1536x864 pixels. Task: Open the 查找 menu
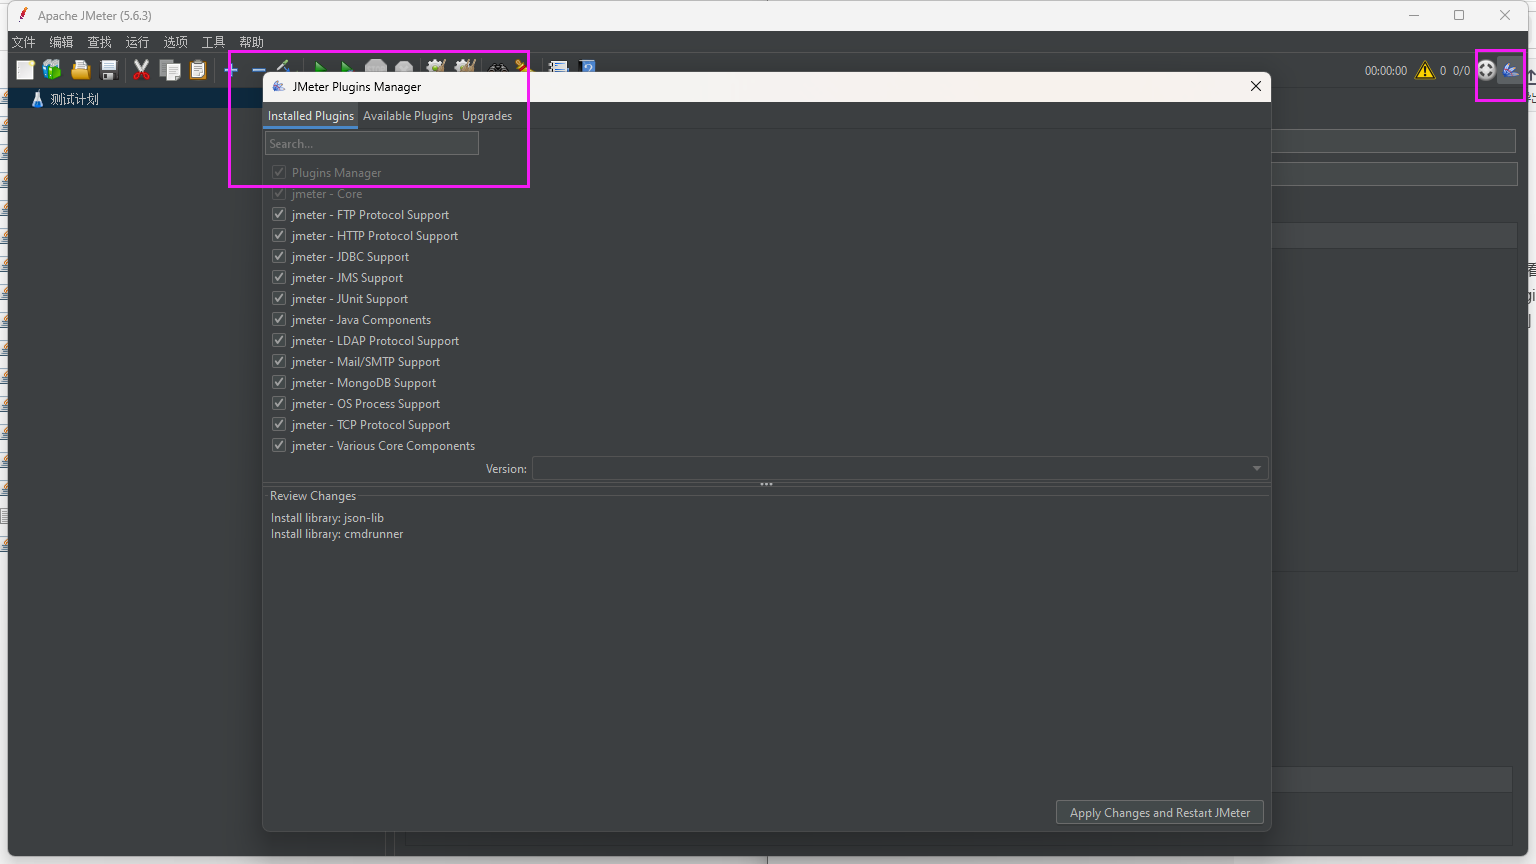(99, 42)
